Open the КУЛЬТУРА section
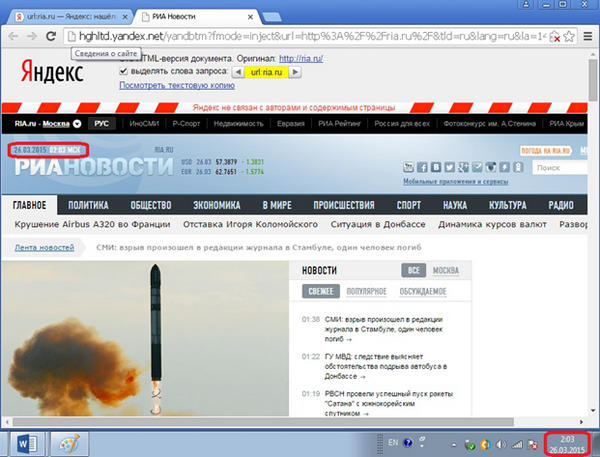The height and width of the screenshot is (457, 600). click(507, 206)
